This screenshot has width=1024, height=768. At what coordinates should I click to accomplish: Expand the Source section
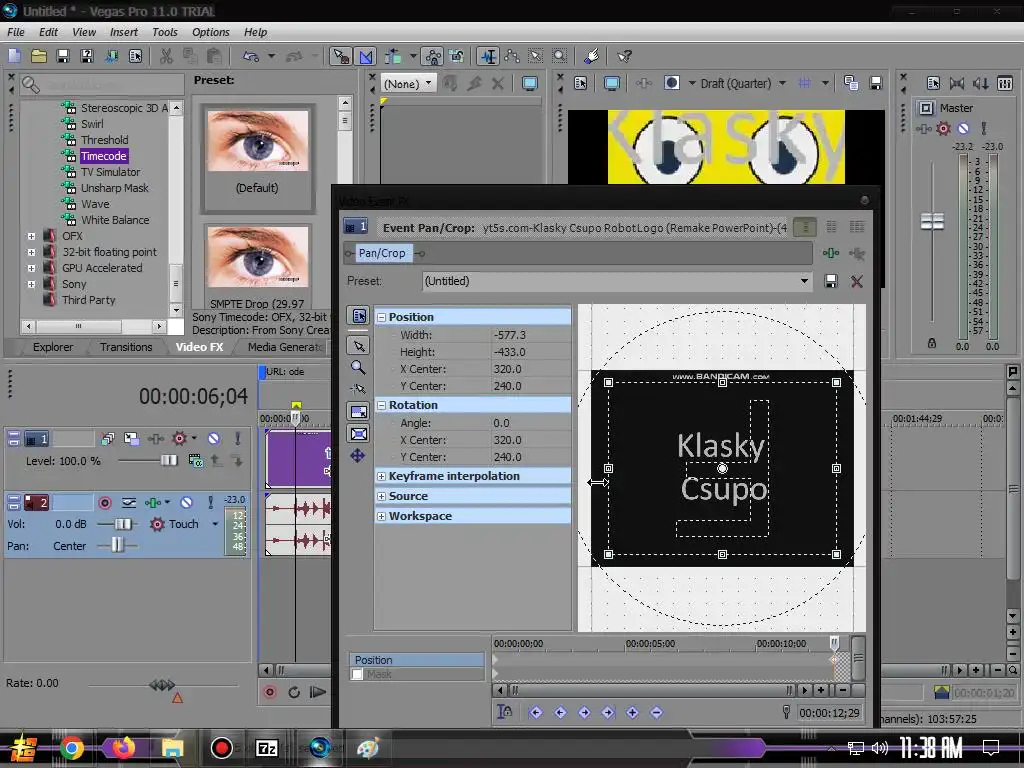(381, 496)
